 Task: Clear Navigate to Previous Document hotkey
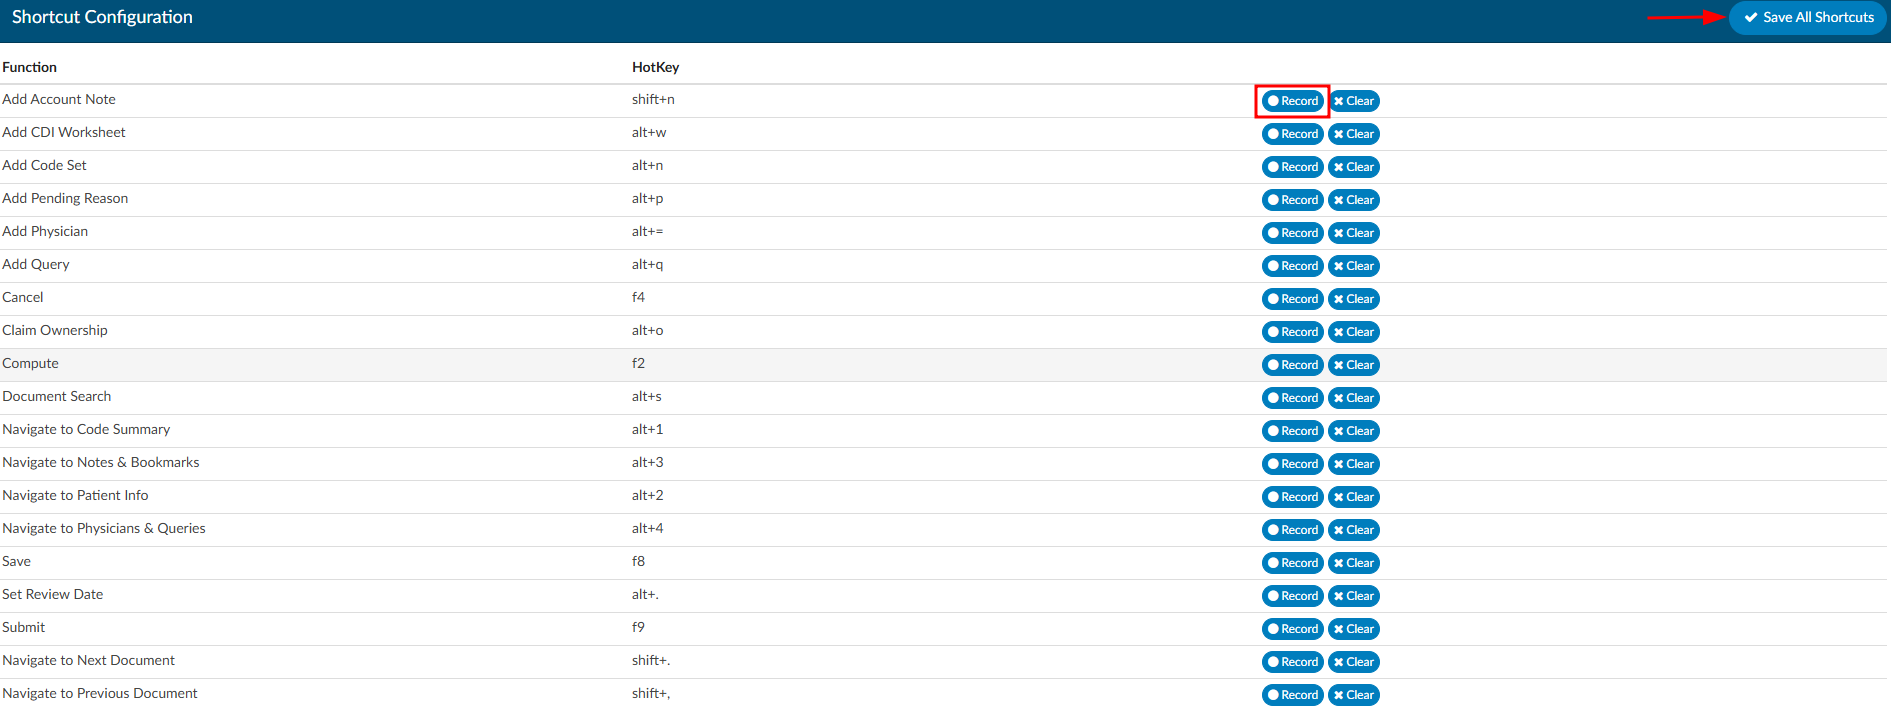(1353, 695)
